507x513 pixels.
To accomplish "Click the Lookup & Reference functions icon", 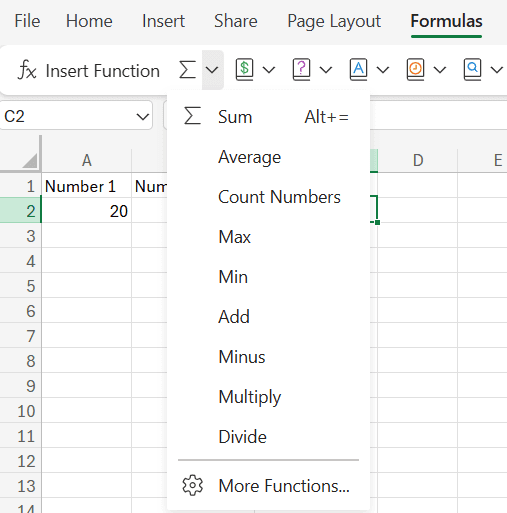I will coord(473,70).
